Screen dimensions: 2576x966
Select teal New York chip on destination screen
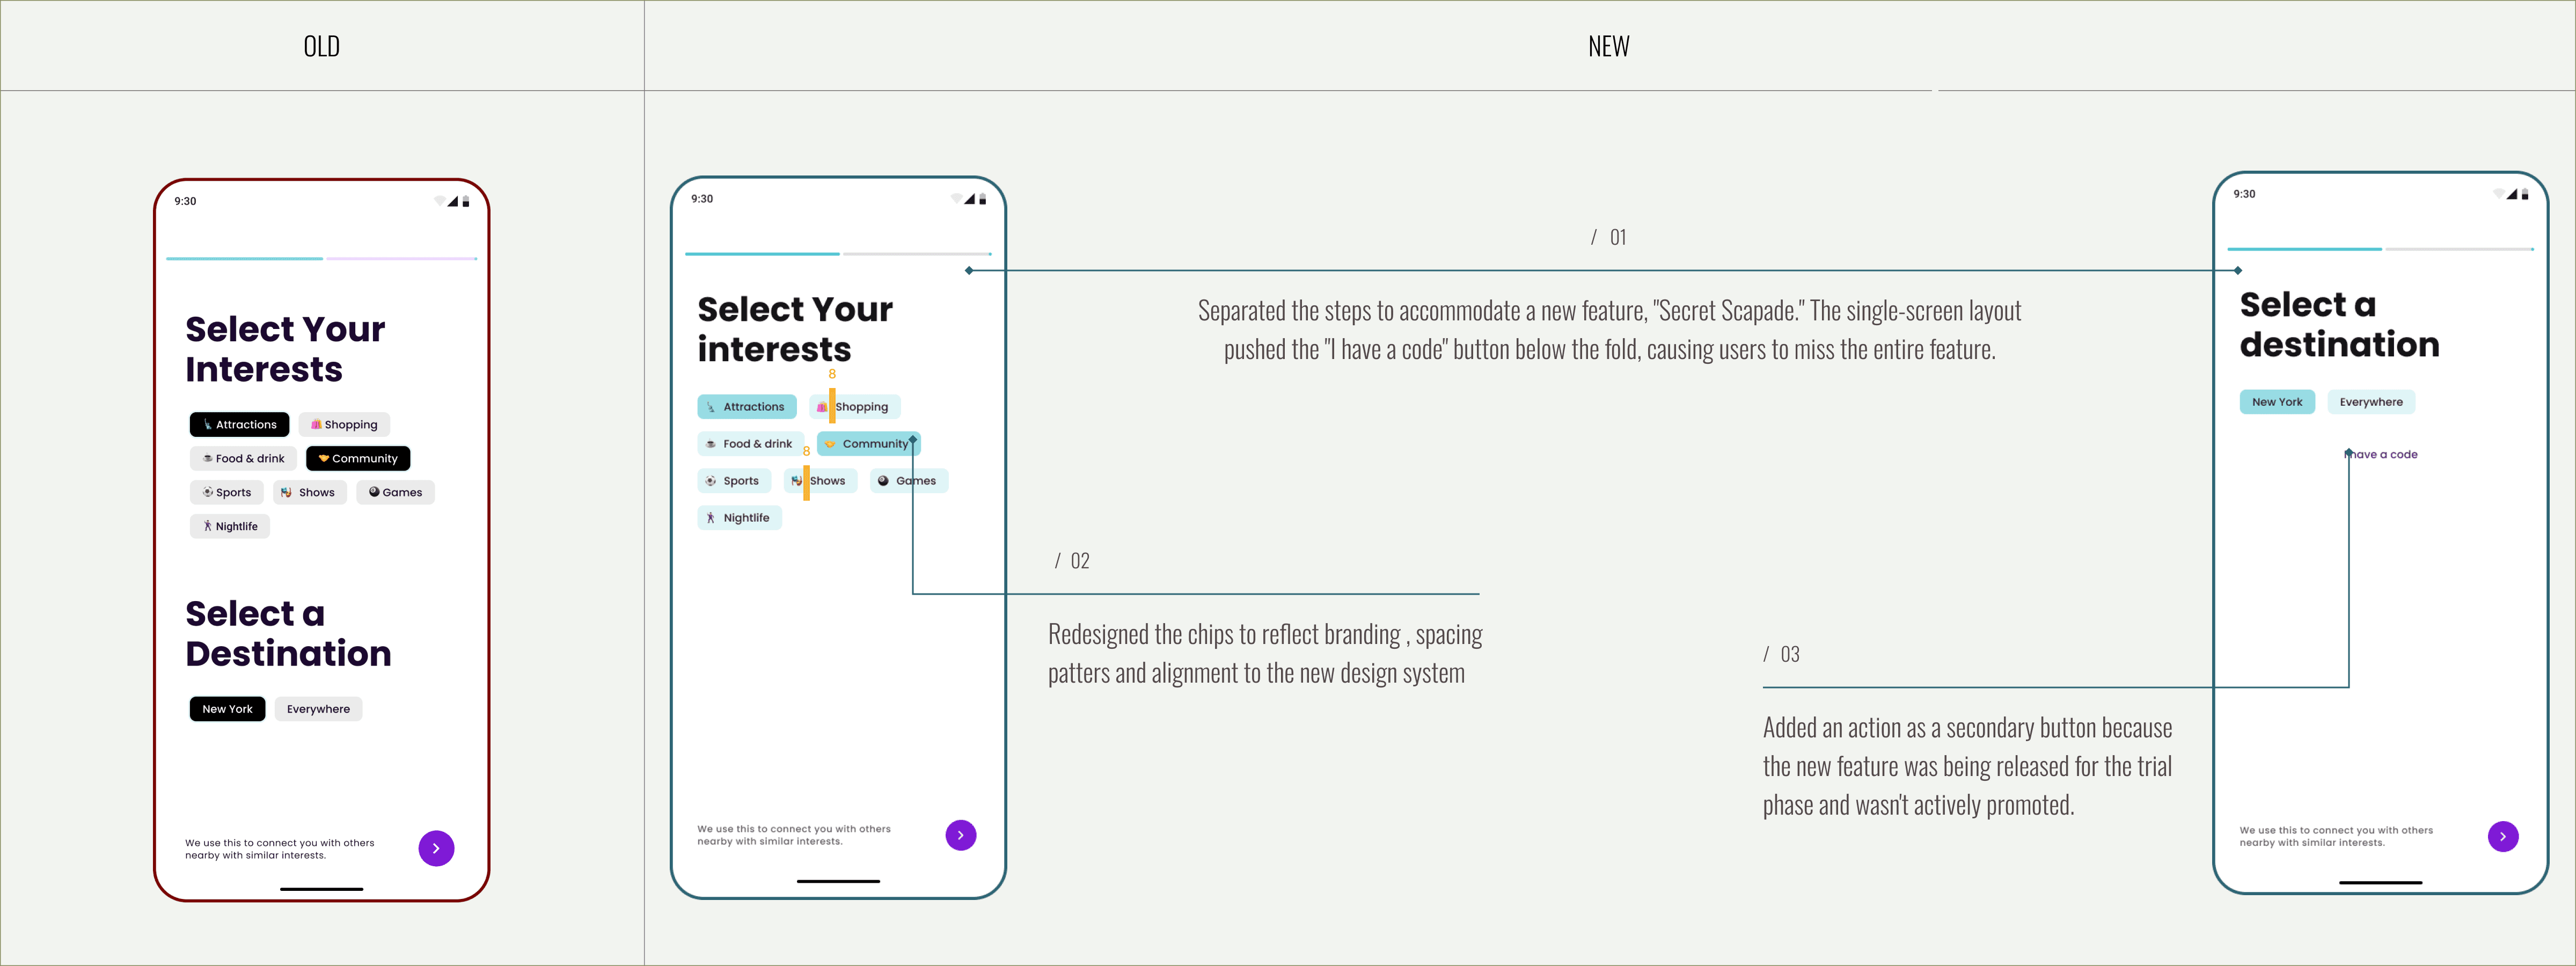point(2276,402)
